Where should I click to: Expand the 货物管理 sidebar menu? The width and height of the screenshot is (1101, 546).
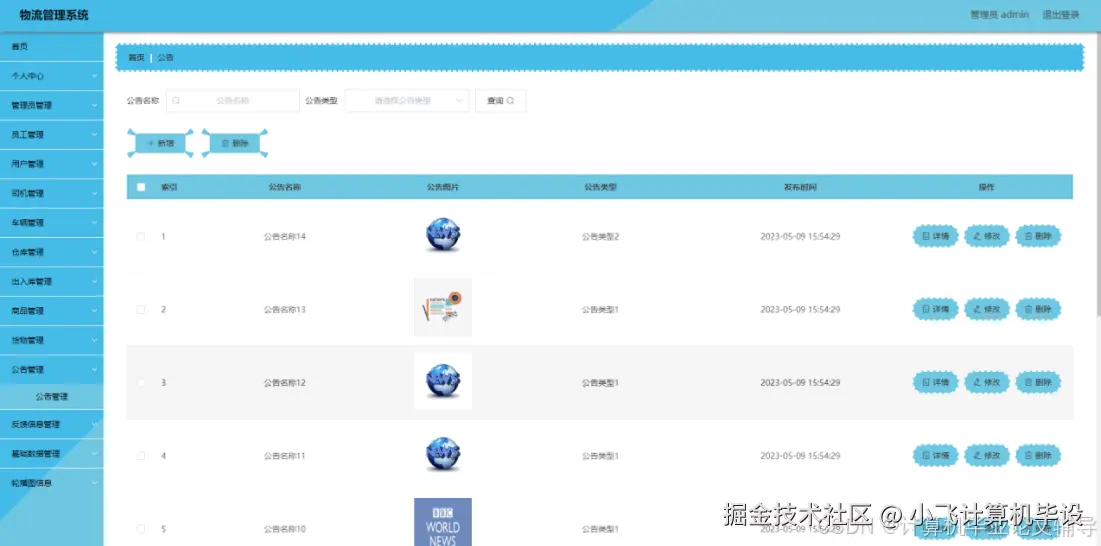point(52,340)
